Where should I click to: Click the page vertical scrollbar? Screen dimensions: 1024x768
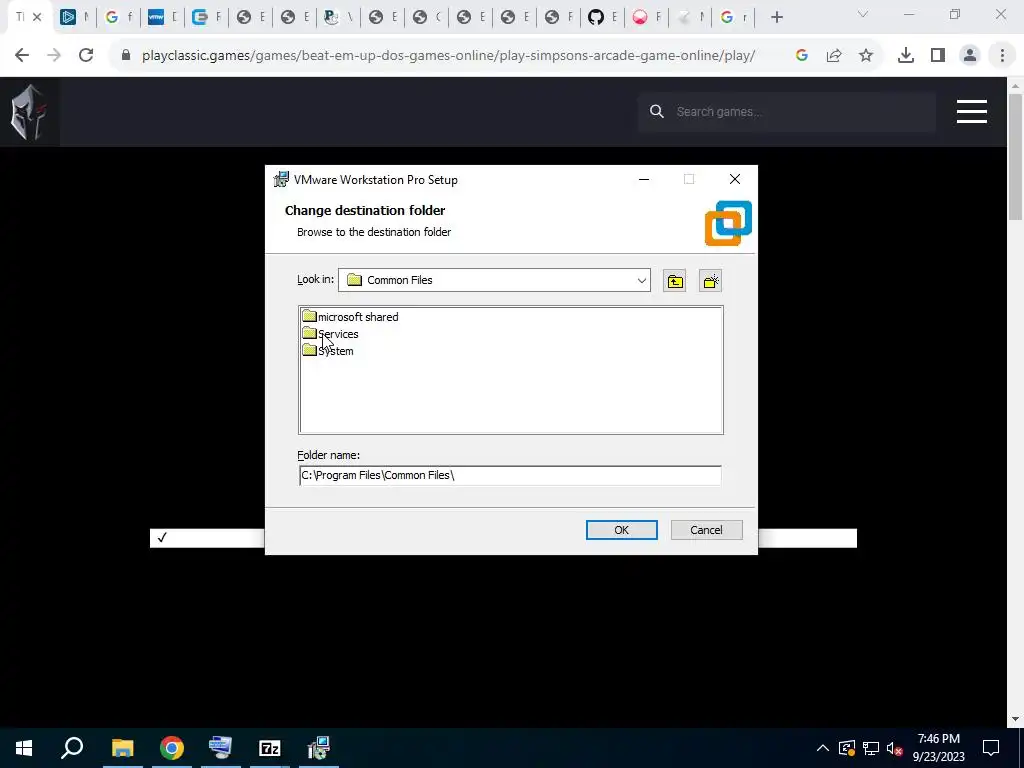tap(1015, 157)
